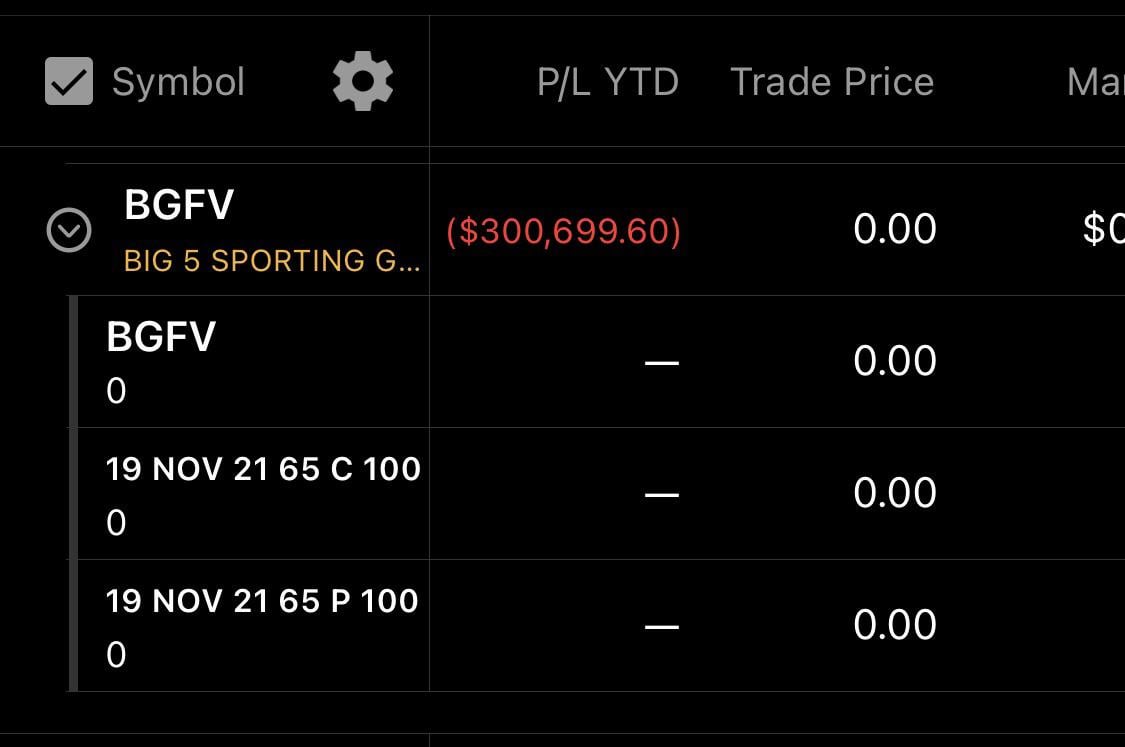Sort by Trade Price column header
The height and width of the screenshot is (747, 1125).
(832, 82)
